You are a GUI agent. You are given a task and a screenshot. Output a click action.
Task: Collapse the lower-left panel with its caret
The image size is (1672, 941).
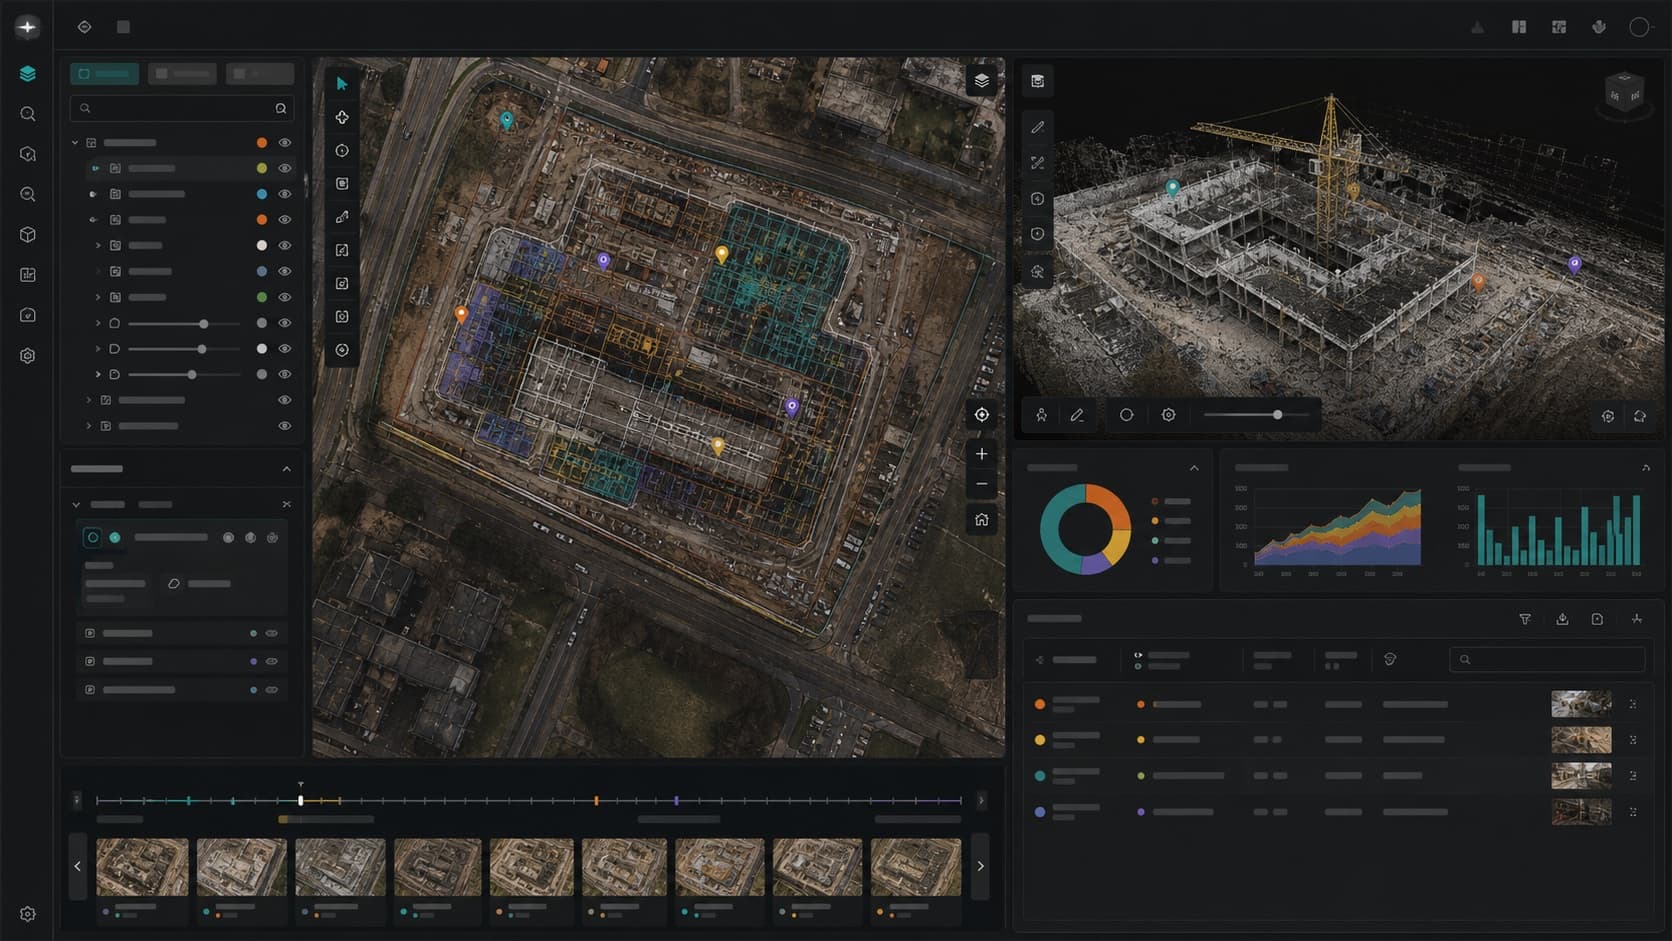286,469
